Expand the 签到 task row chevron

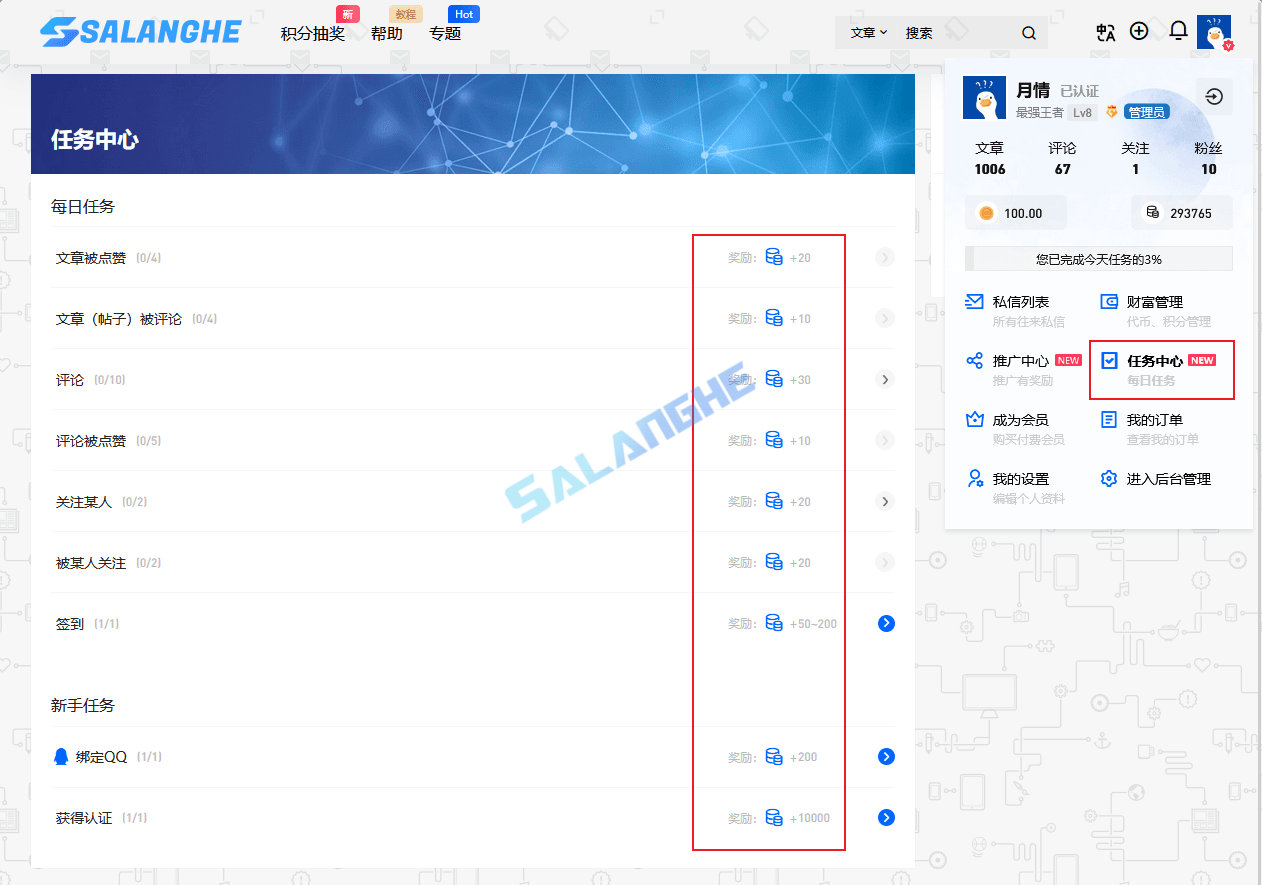(886, 622)
